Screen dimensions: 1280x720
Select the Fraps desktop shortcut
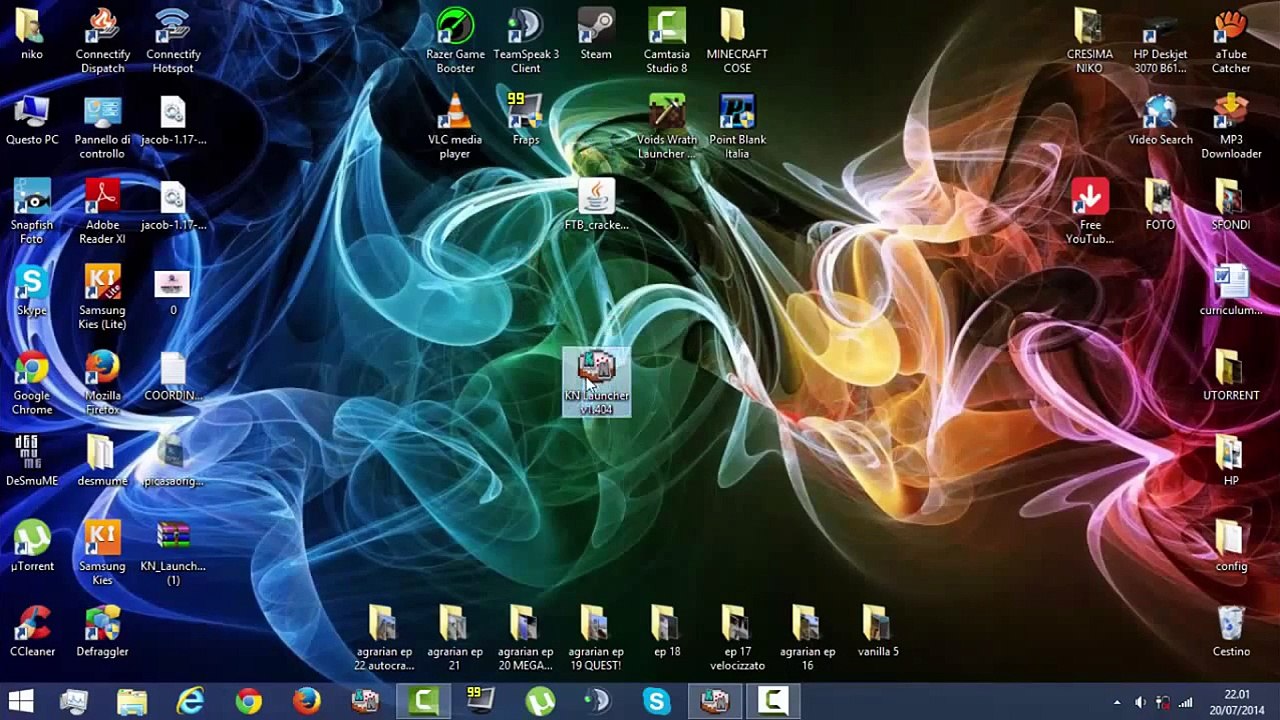click(526, 120)
